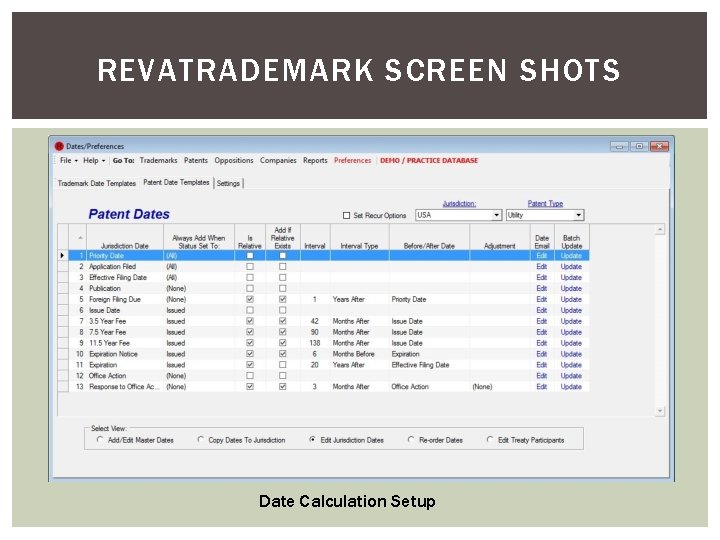
Task: Enable Set Recur Options checkbox
Action: pyautogui.click(x=347, y=215)
